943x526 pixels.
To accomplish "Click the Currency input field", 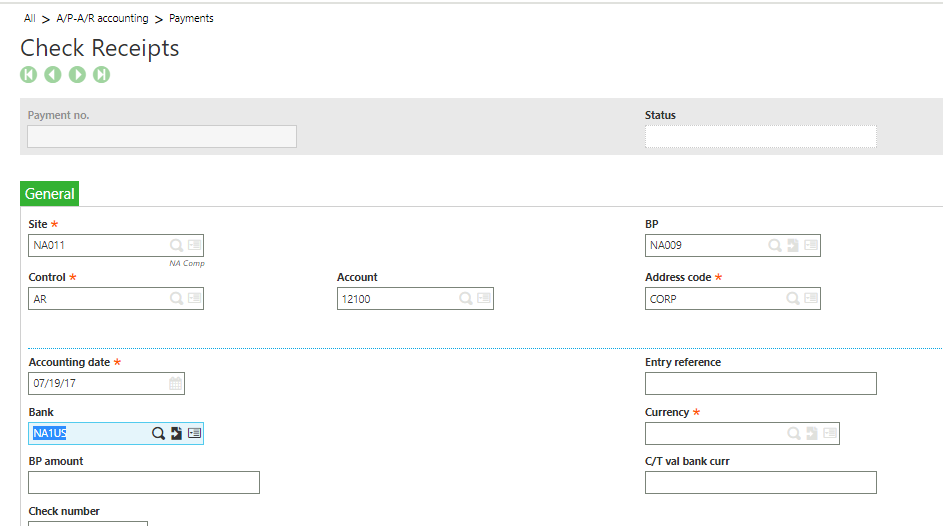I will 714,433.
